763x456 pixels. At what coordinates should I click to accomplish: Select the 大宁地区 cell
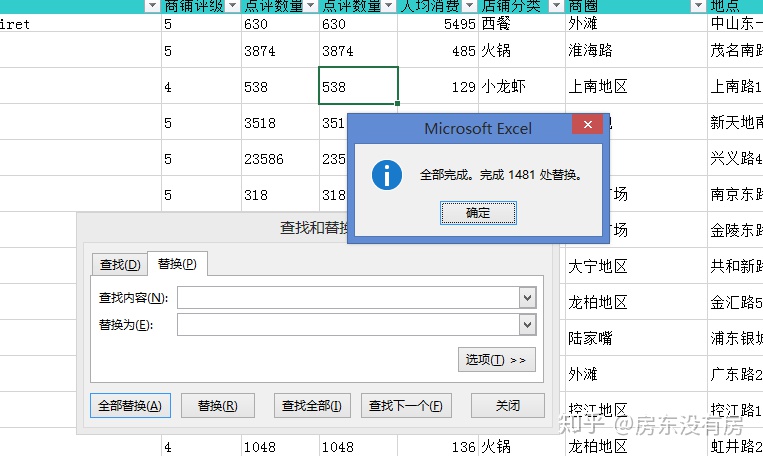pos(636,266)
